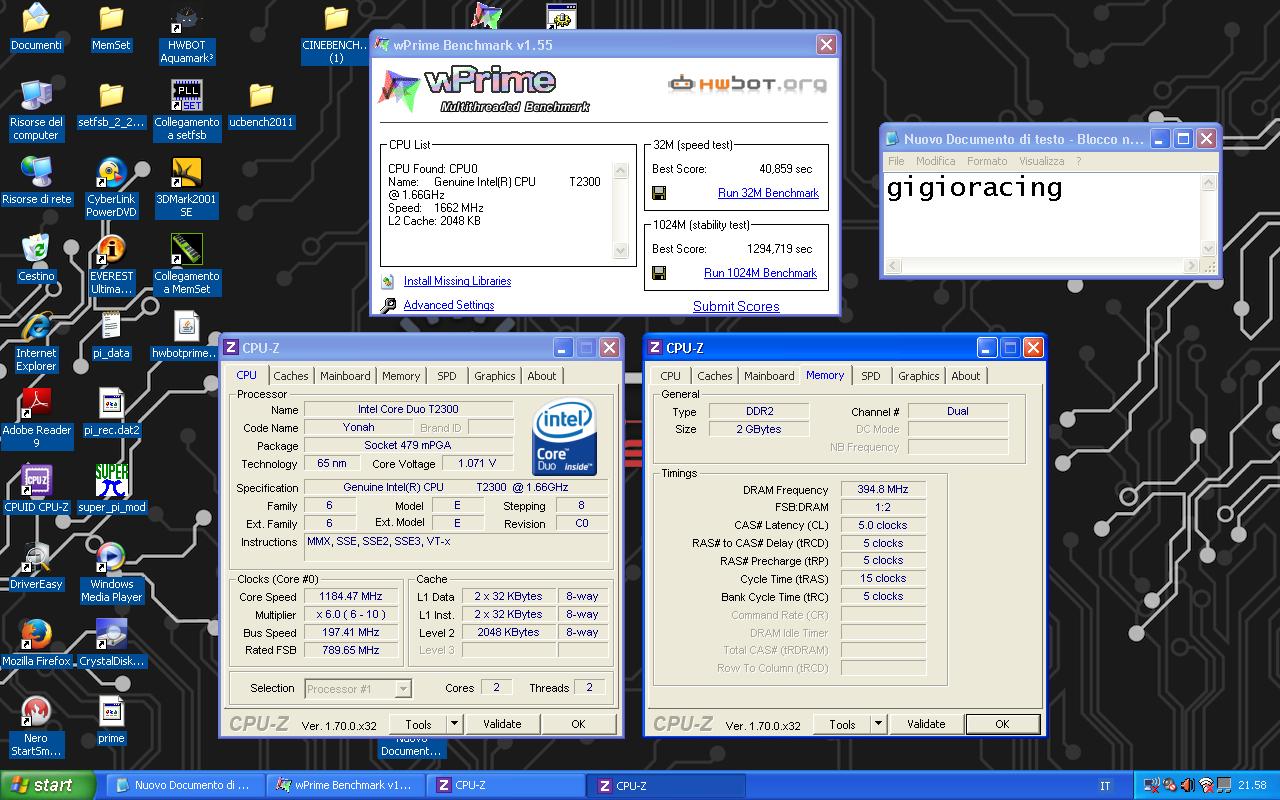Image resolution: width=1280 pixels, height=800 pixels.
Task: Launch 3DMark2001 SE shortcut
Action: click(x=186, y=187)
